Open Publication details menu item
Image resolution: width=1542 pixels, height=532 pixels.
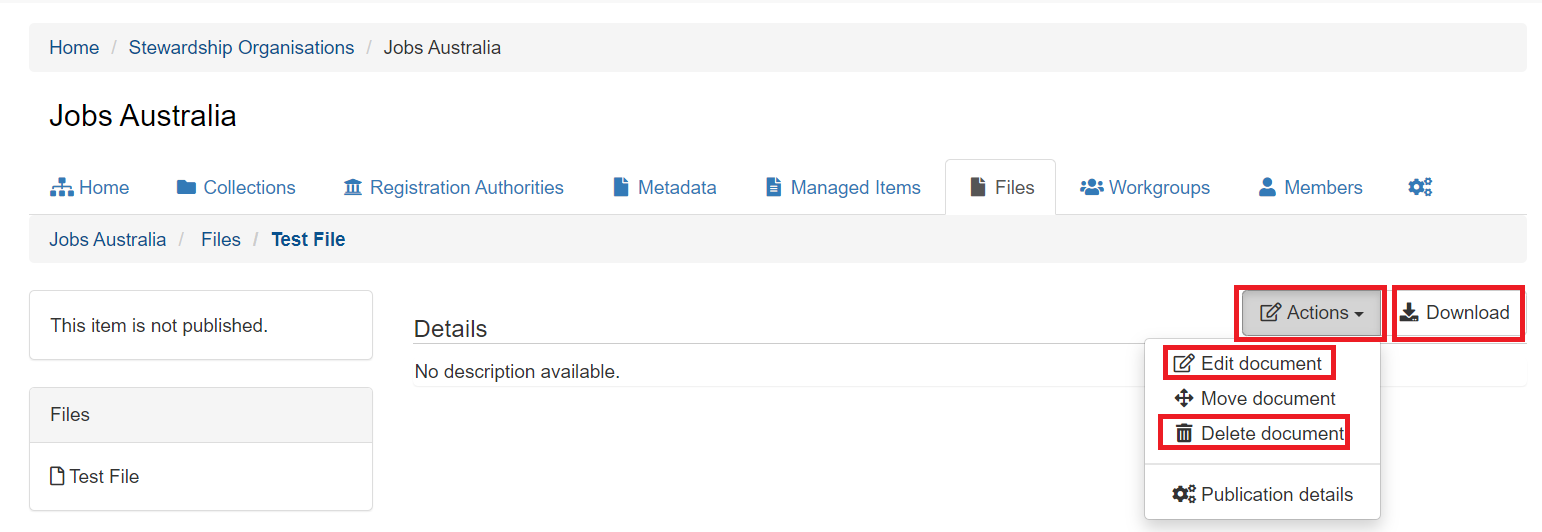tap(1263, 495)
